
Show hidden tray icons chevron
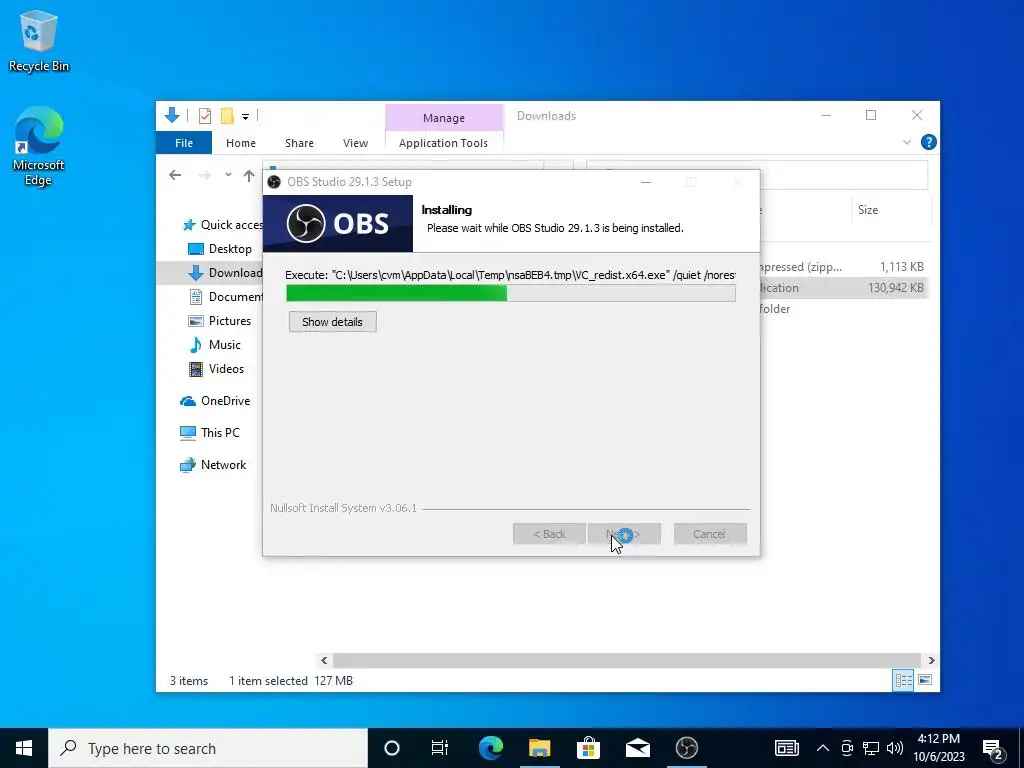click(x=823, y=748)
